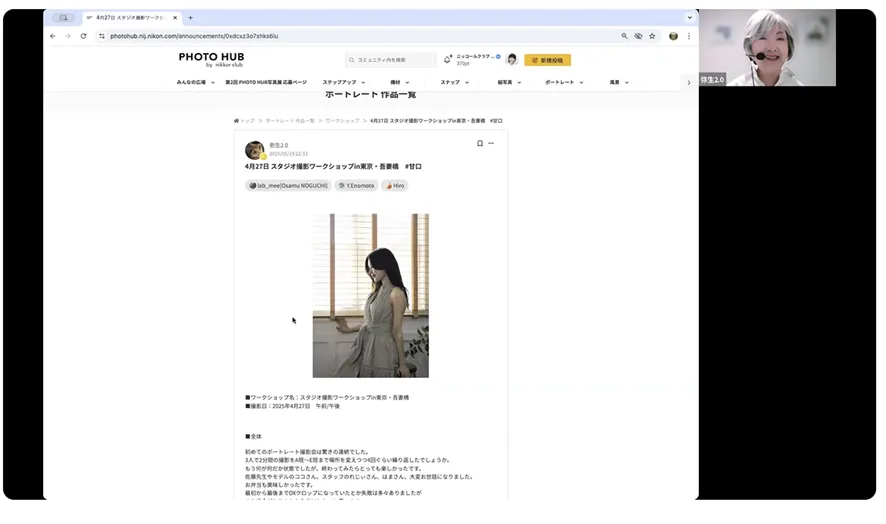The width and height of the screenshot is (886, 524).
Task: Open the post options ellipsis menu
Action: point(491,144)
